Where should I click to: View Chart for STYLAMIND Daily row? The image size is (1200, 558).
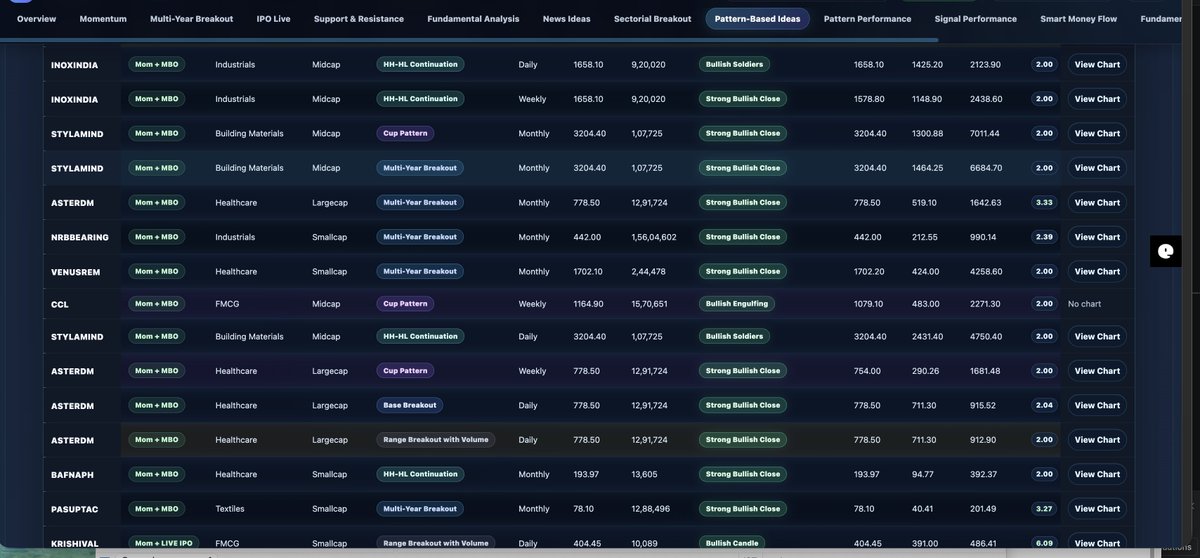[1097, 336]
